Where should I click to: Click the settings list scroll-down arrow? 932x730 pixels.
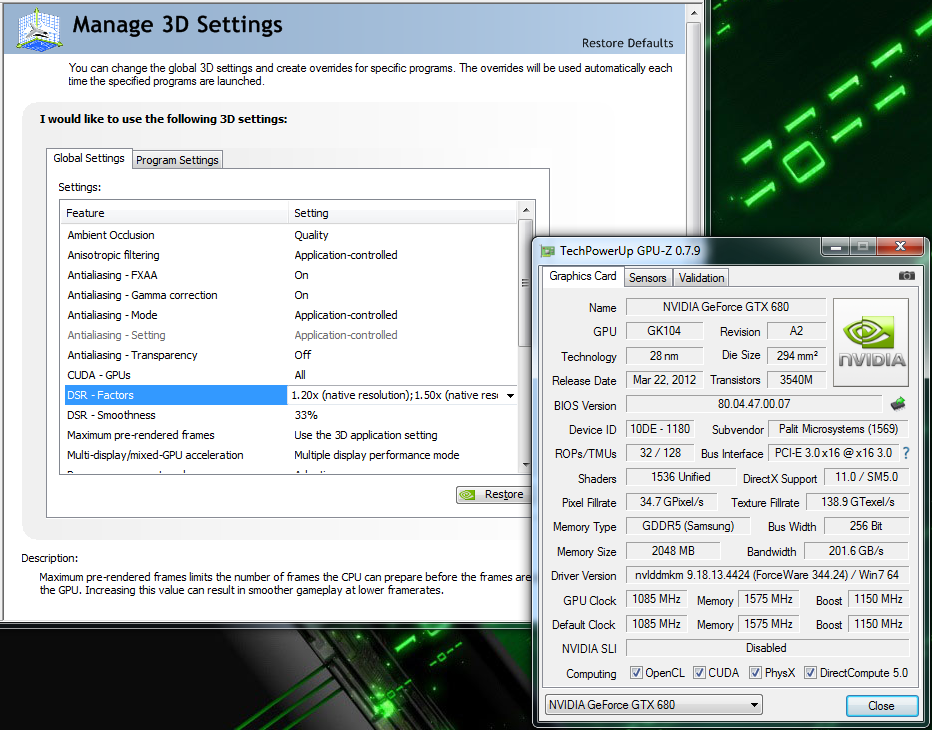[x=525, y=465]
